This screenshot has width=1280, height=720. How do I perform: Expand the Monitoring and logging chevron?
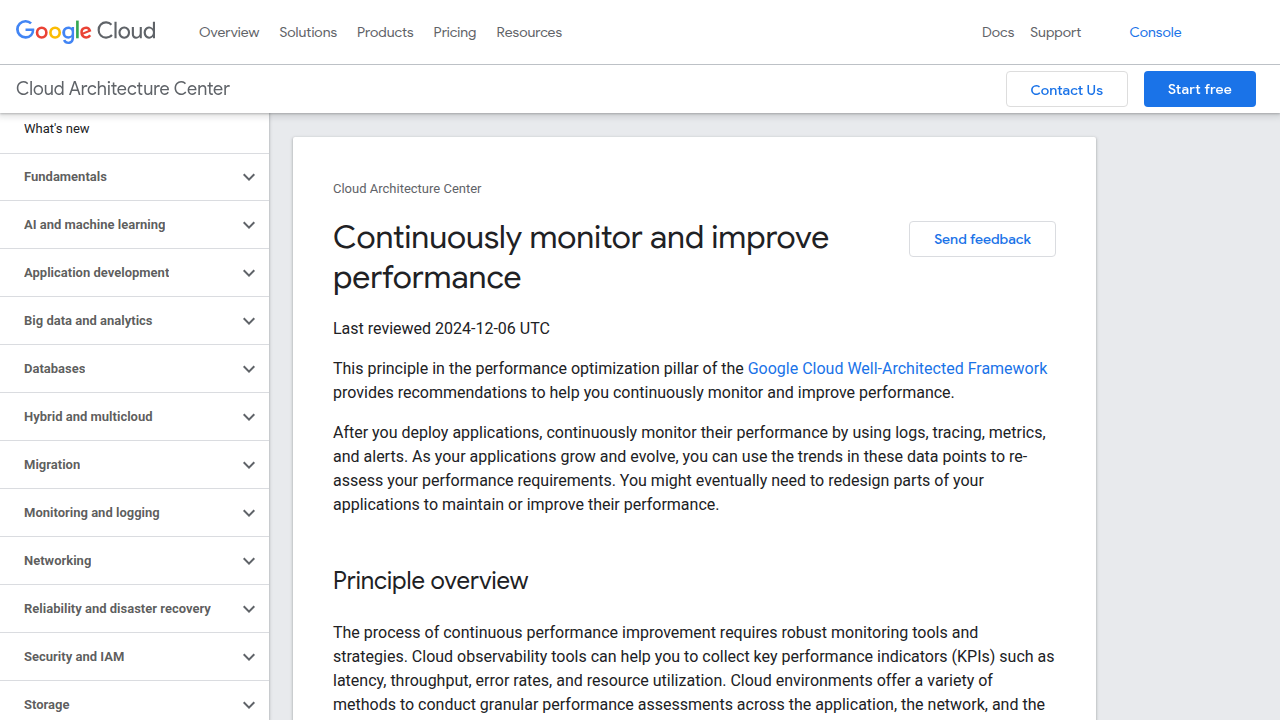[249, 513]
